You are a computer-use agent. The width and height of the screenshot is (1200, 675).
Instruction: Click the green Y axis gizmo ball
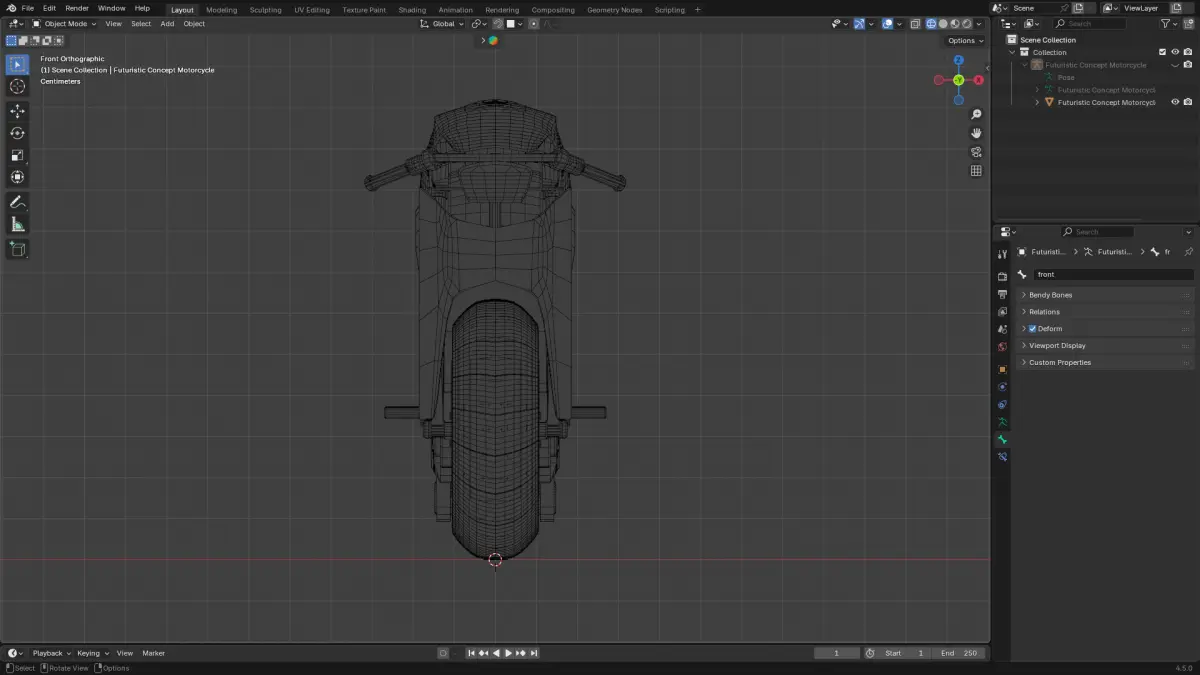click(958, 80)
